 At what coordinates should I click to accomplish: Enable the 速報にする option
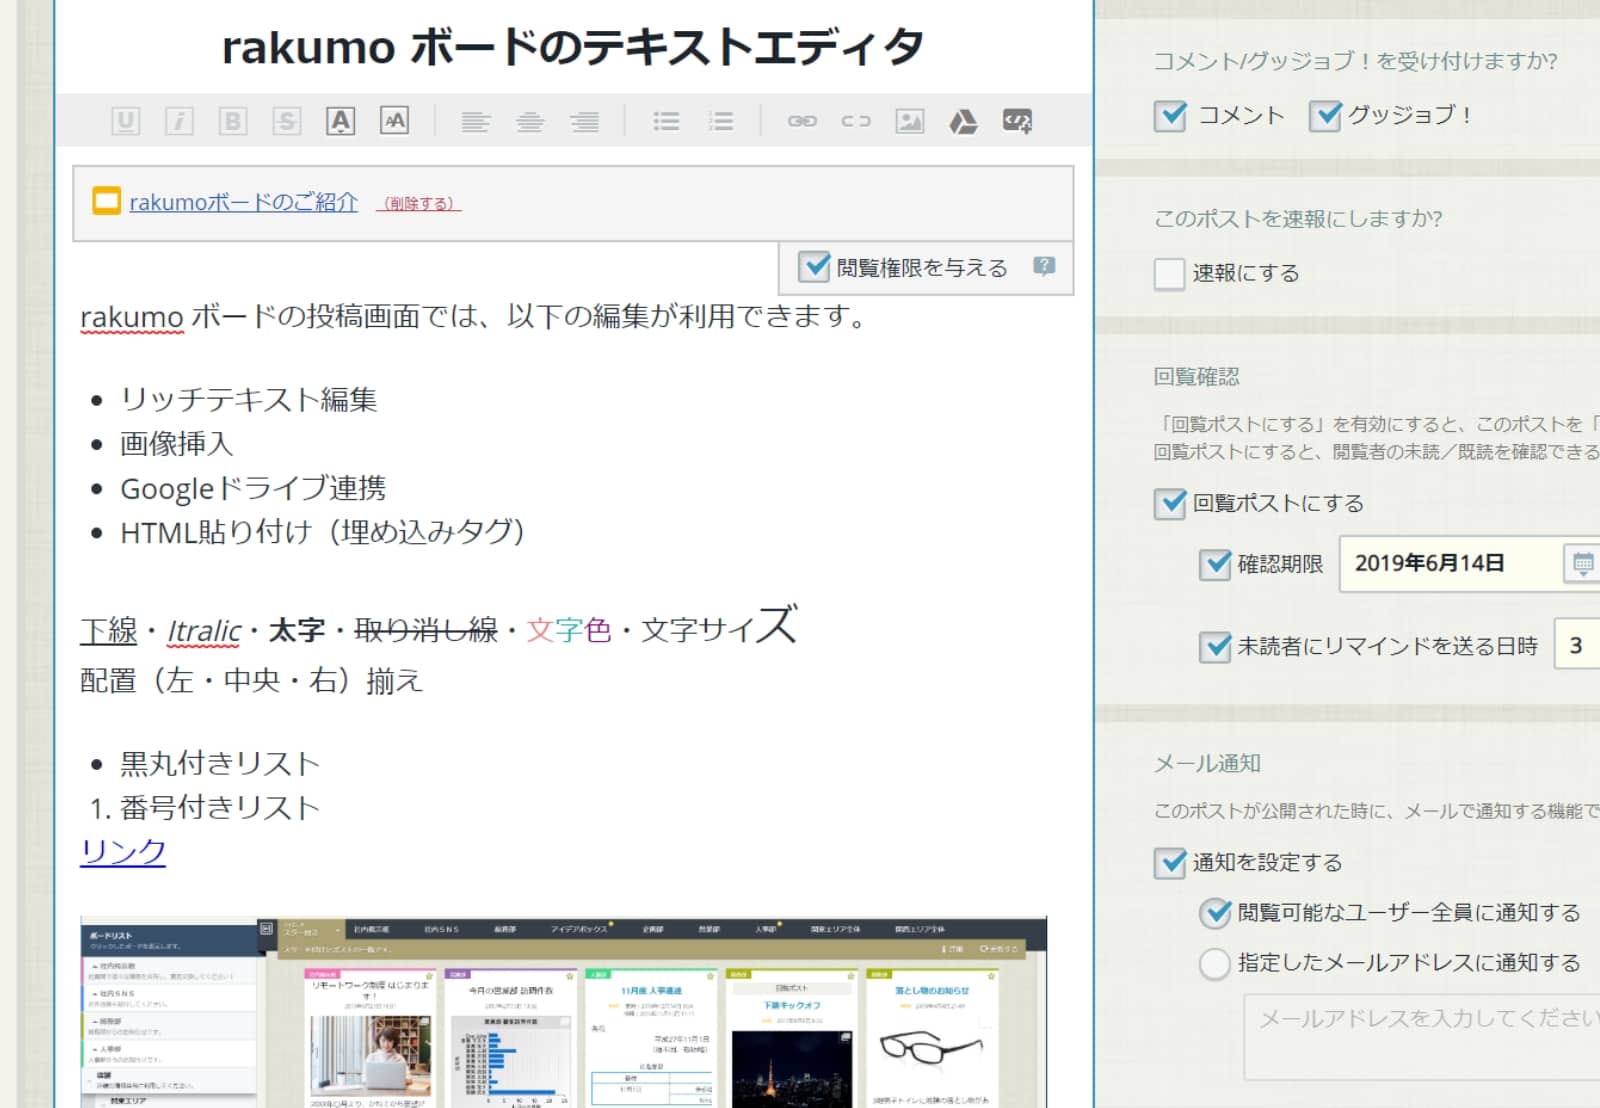(x=1168, y=272)
